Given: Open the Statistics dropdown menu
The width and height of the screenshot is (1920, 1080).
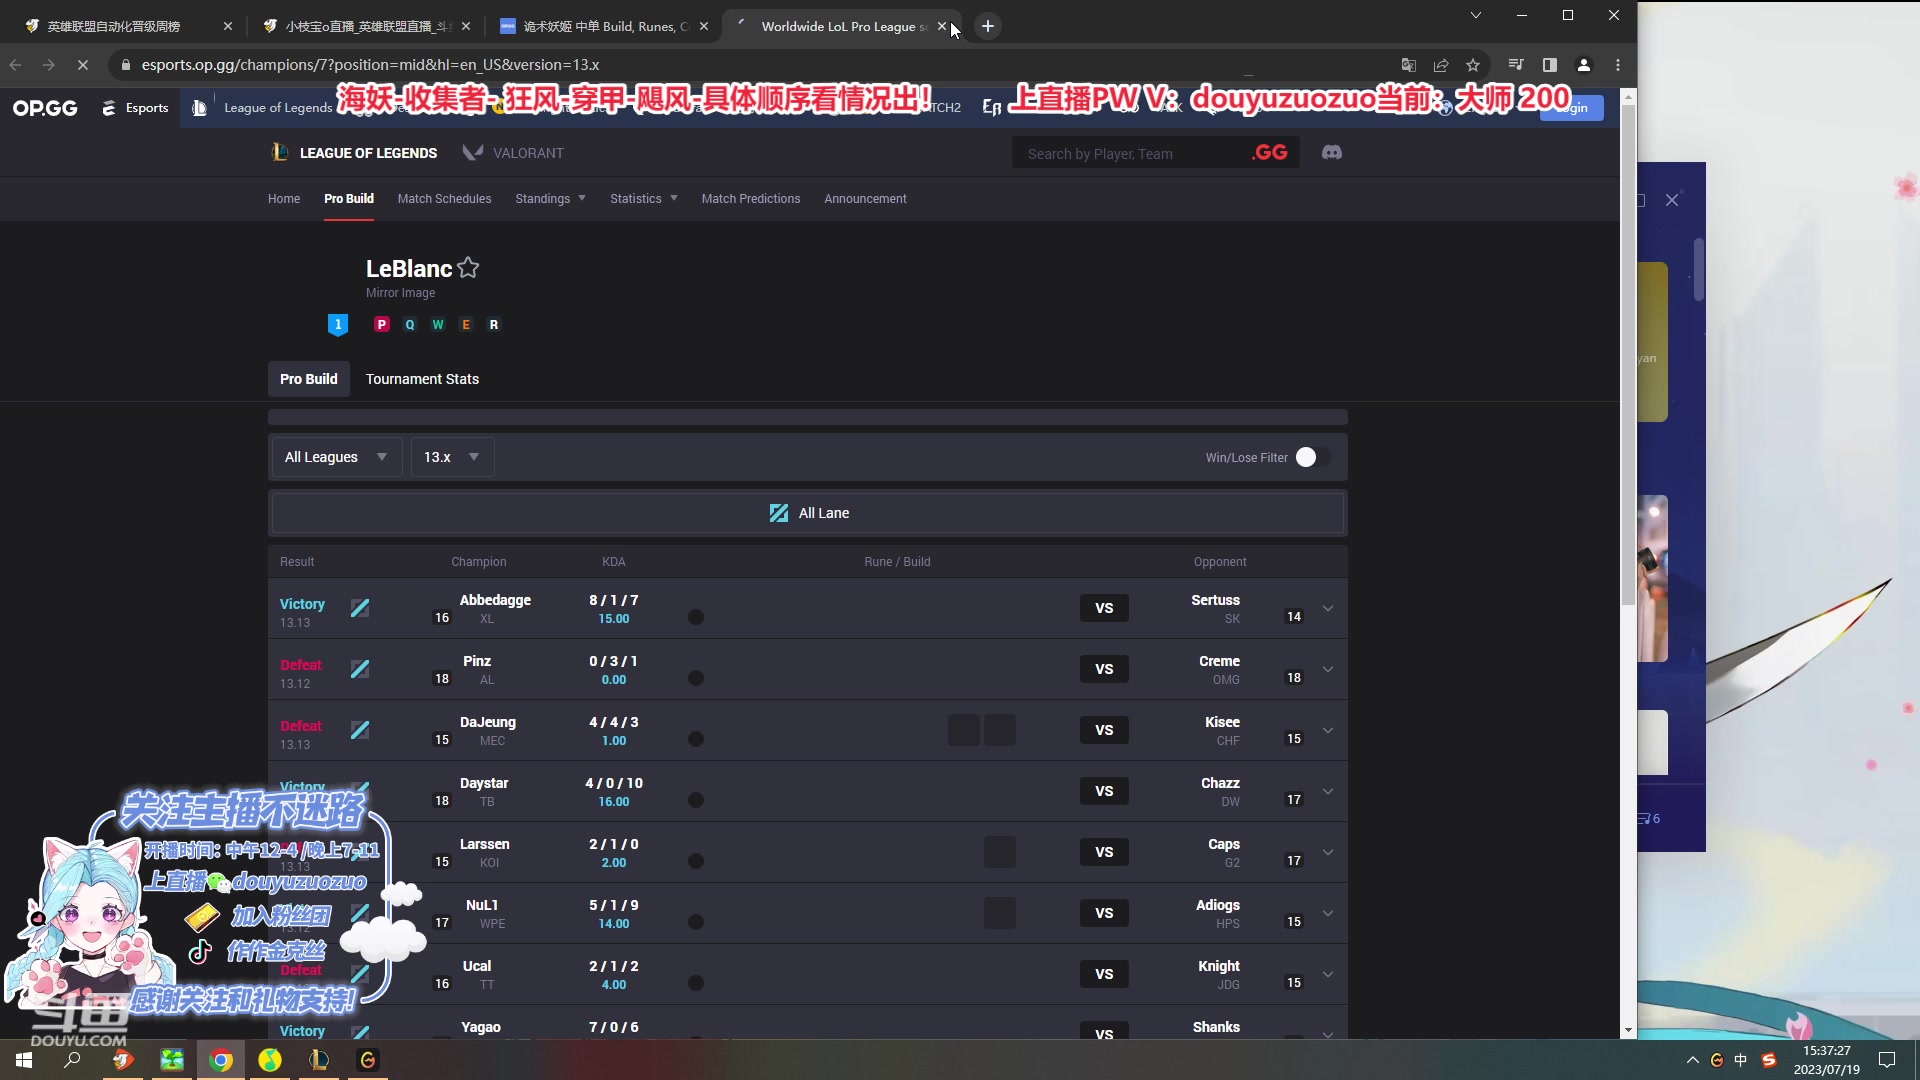Looking at the screenshot, I should click(643, 199).
